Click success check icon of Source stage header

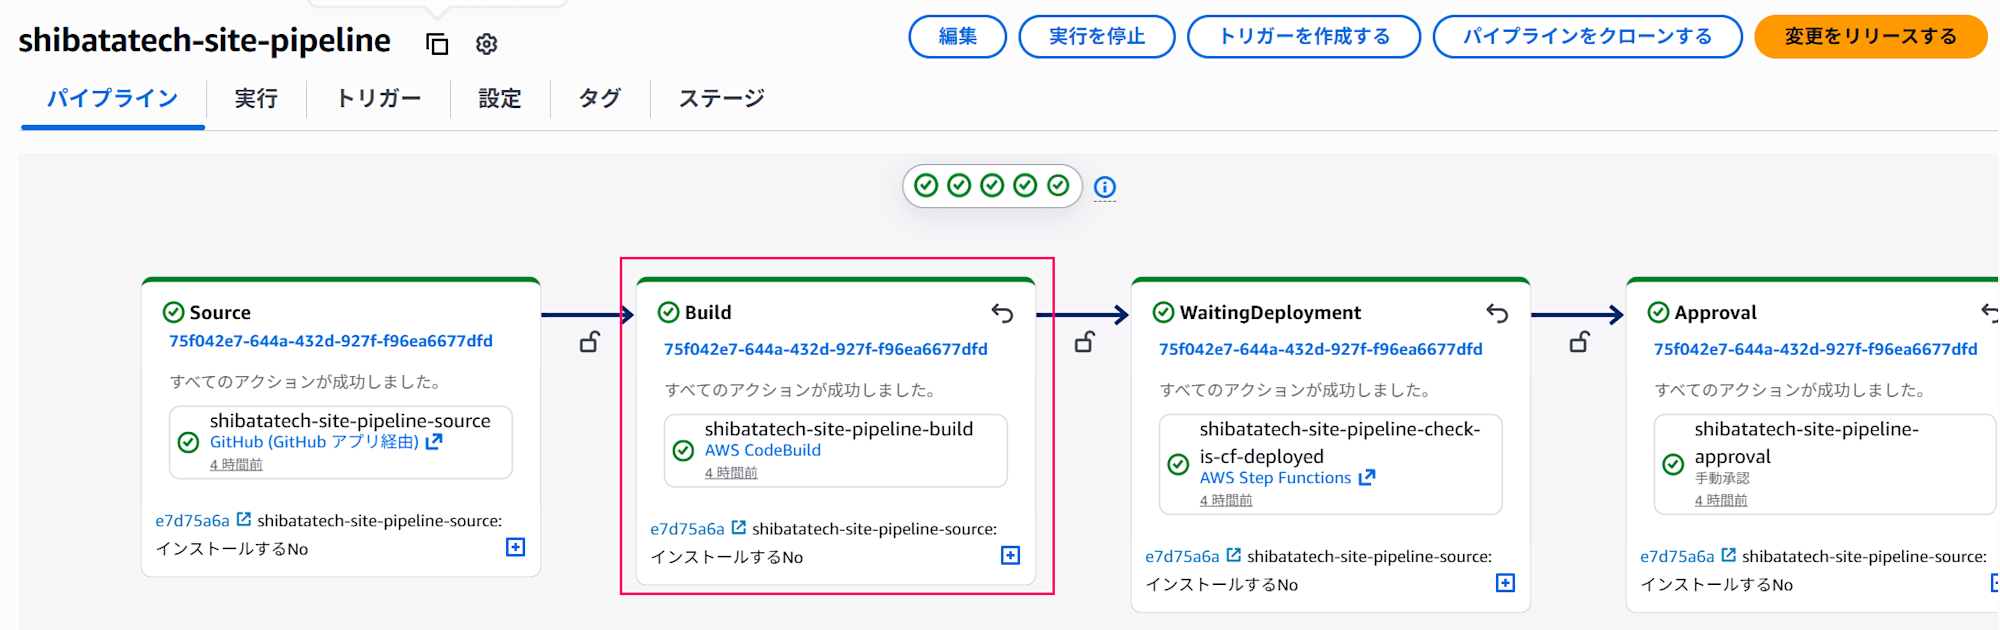point(173,312)
